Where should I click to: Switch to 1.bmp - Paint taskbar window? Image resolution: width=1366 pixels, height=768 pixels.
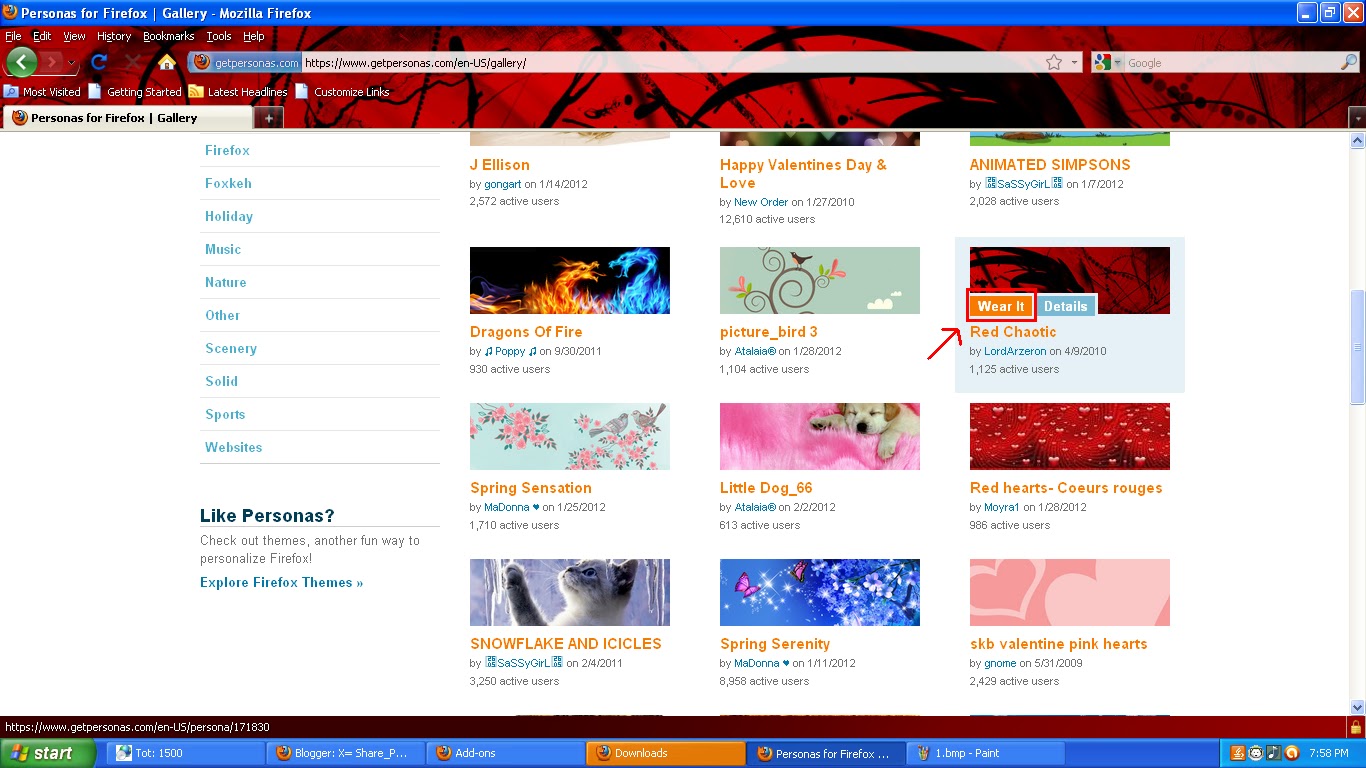point(986,753)
